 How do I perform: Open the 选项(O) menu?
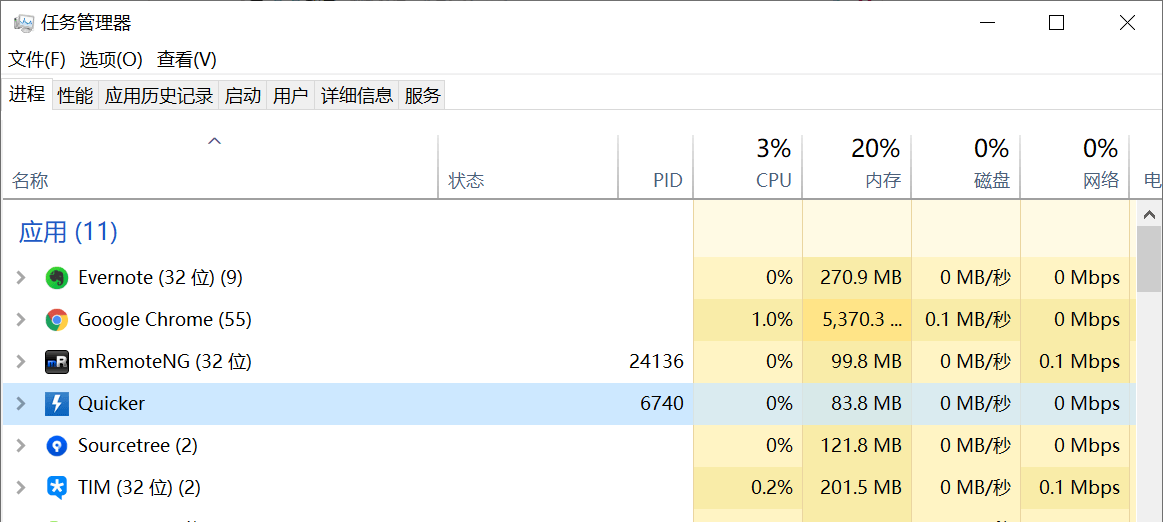pyautogui.click(x=111, y=60)
